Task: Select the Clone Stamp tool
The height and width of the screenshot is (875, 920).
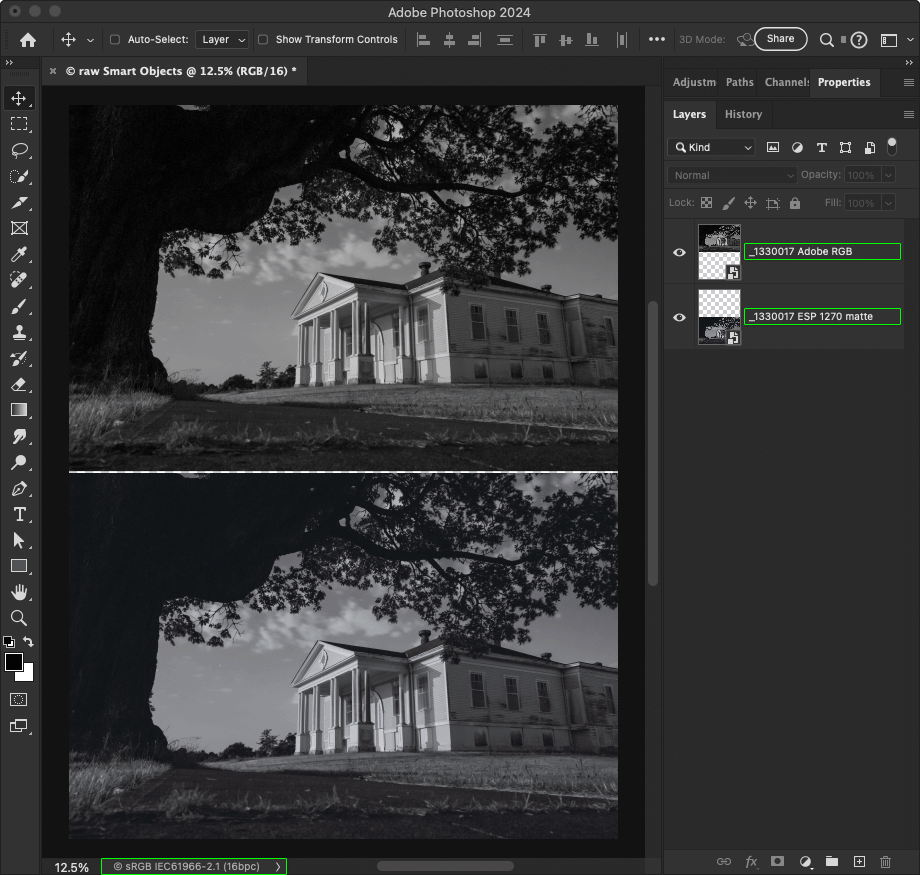Action: pos(19,332)
